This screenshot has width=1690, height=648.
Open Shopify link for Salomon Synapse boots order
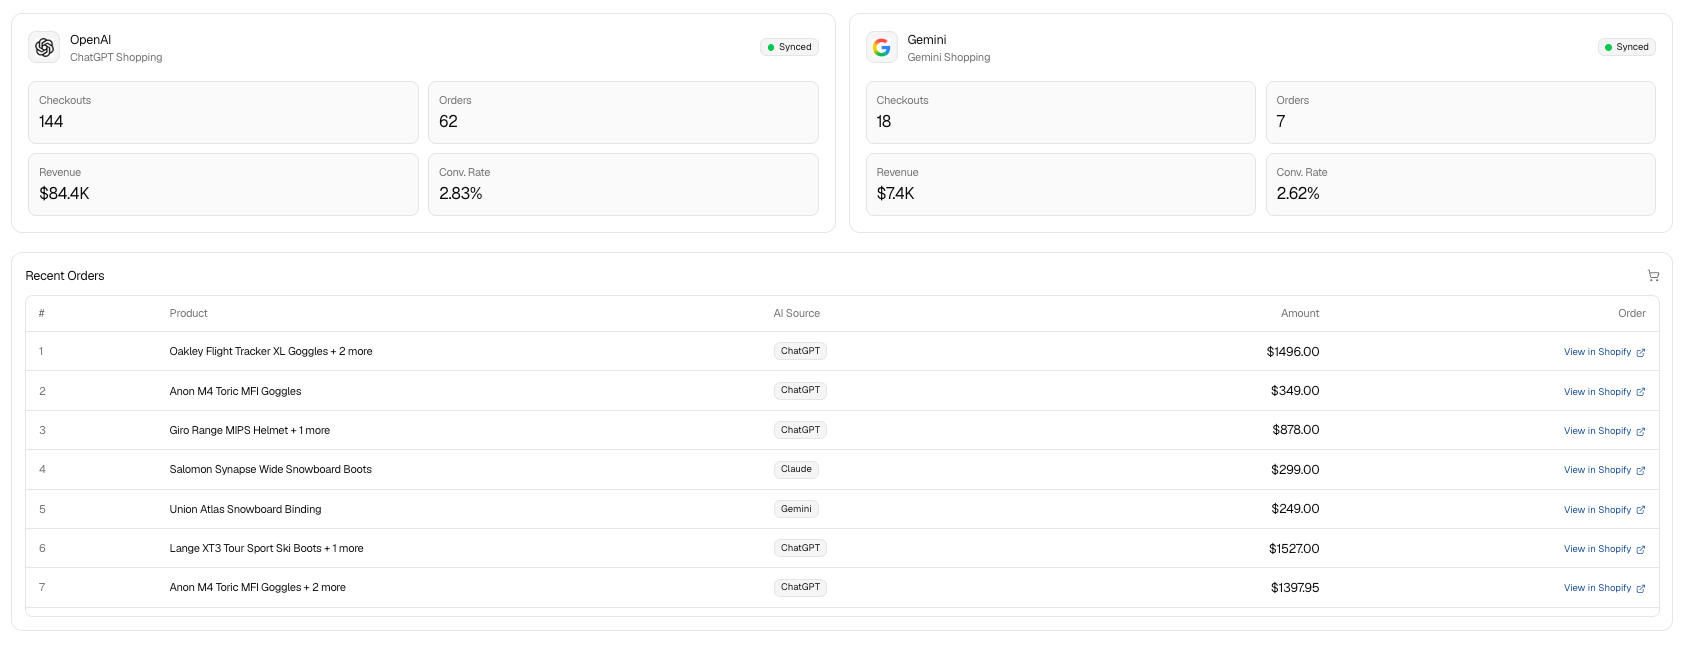(x=1604, y=470)
